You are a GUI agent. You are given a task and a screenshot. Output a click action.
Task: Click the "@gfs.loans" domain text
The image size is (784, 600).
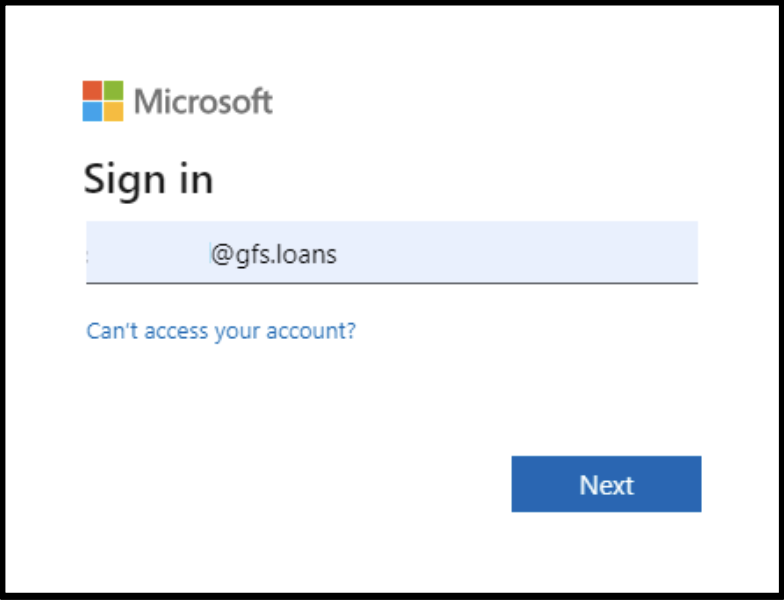[x=274, y=255]
